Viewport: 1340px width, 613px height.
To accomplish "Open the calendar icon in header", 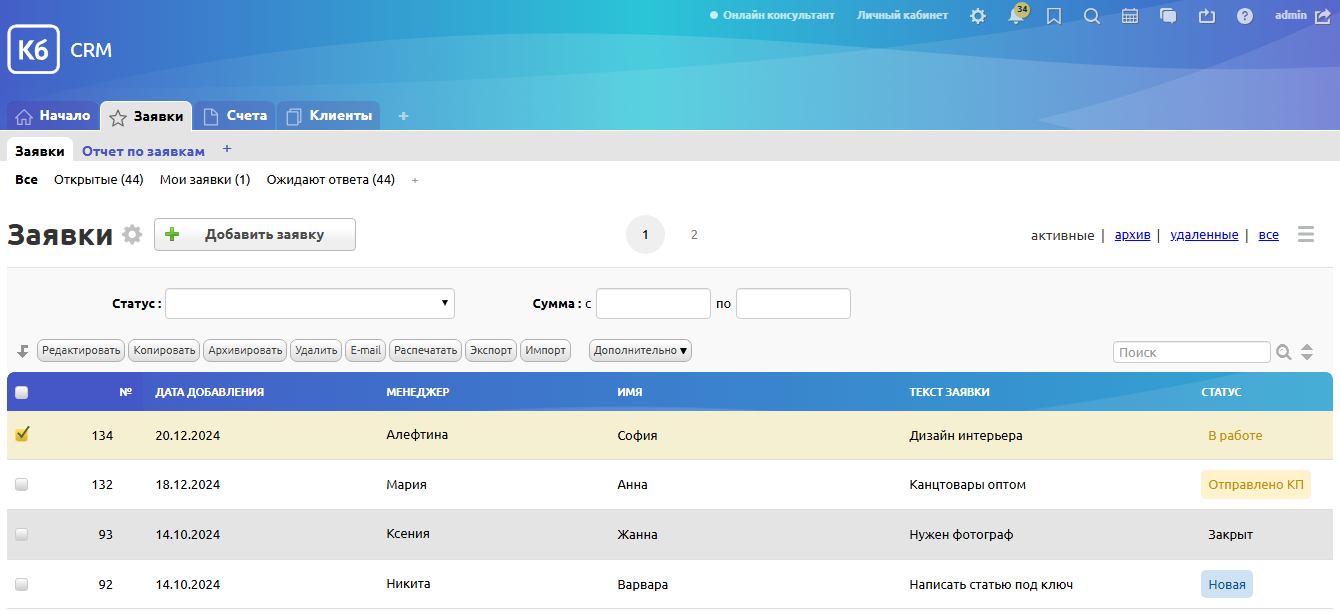I will [1130, 16].
